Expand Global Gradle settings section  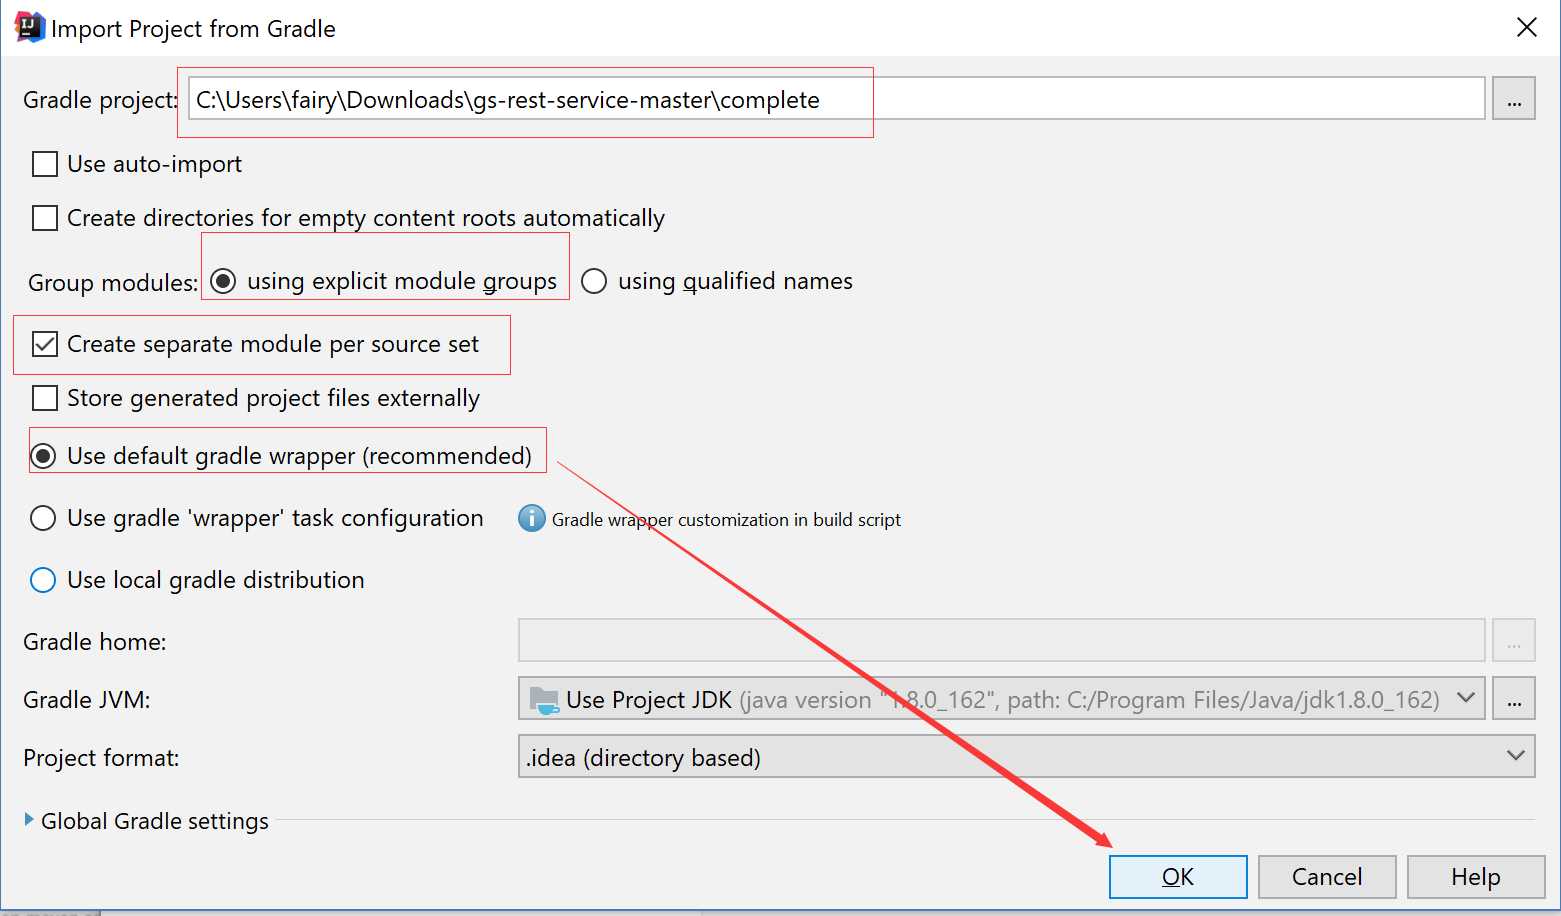pyautogui.click(x=29, y=819)
